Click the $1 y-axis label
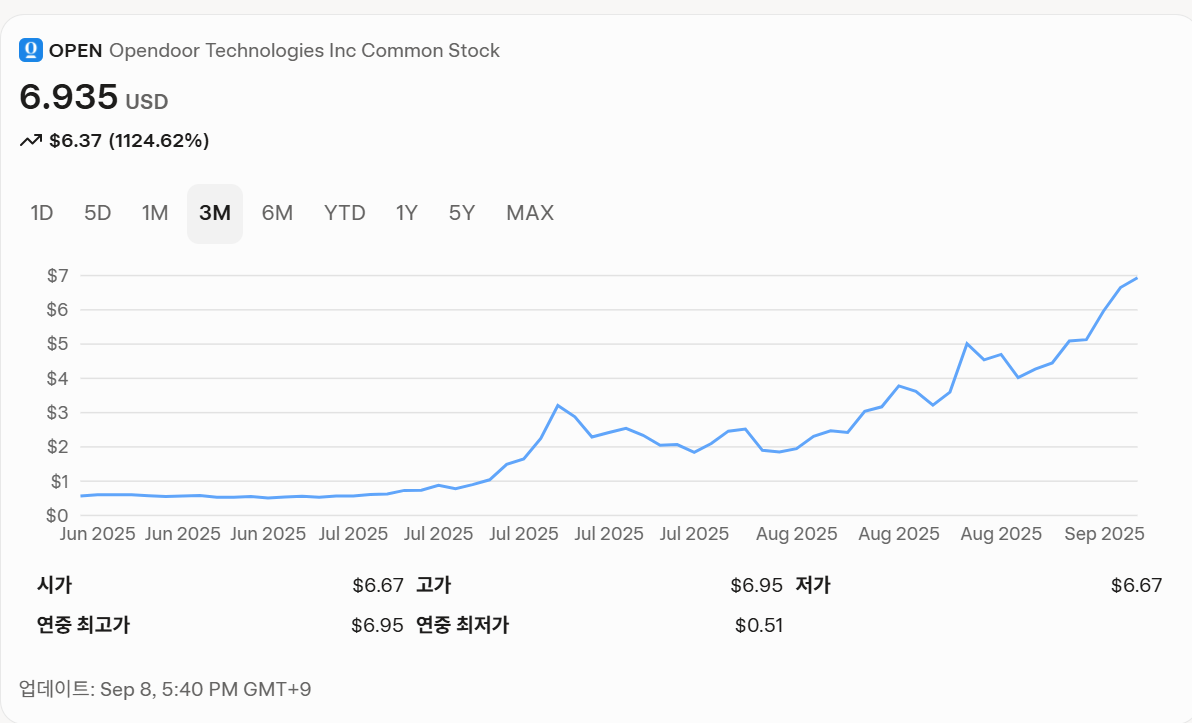This screenshot has height=723, width=1192. pyautogui.click(x=59, y=481)
